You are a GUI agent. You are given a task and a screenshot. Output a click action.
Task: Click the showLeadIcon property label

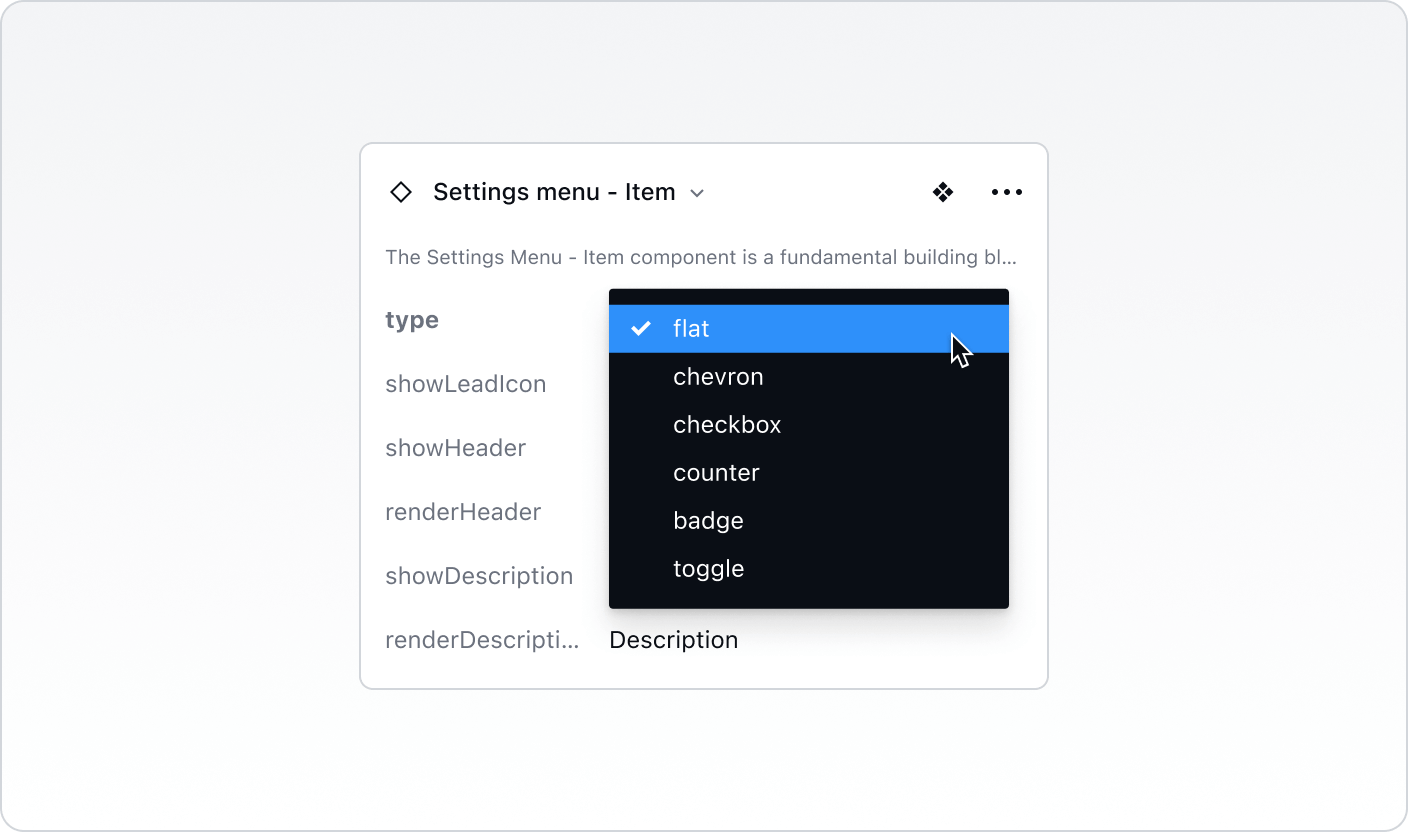pos(466,383)
